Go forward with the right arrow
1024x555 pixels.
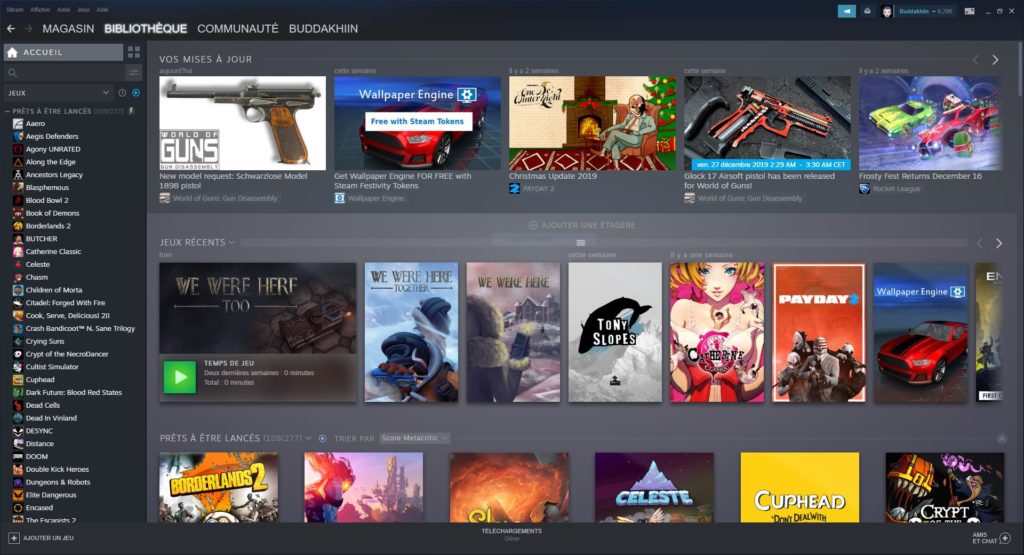tap(28, 29)
